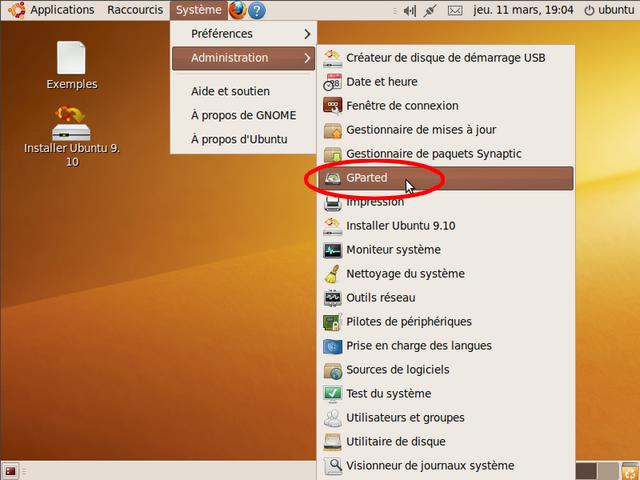Switch to the second workspace in switcher
This screenshot has height=480, width=640.
click(608, 471)
